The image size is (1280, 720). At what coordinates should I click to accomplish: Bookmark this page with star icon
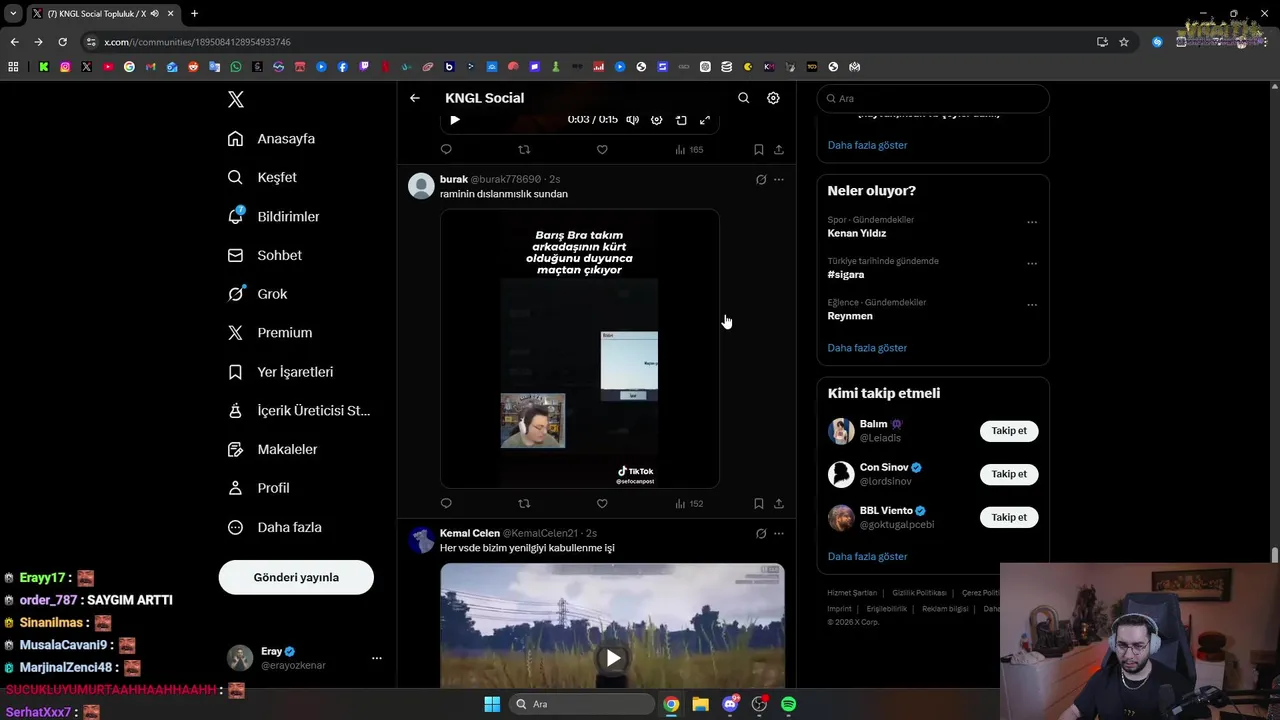(x=1124, y=42)
